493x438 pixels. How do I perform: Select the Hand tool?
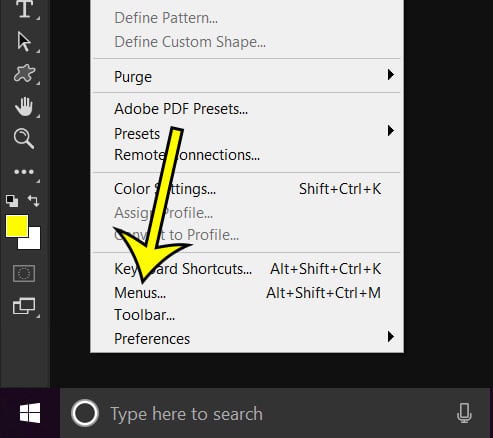[x=24, y=106]
